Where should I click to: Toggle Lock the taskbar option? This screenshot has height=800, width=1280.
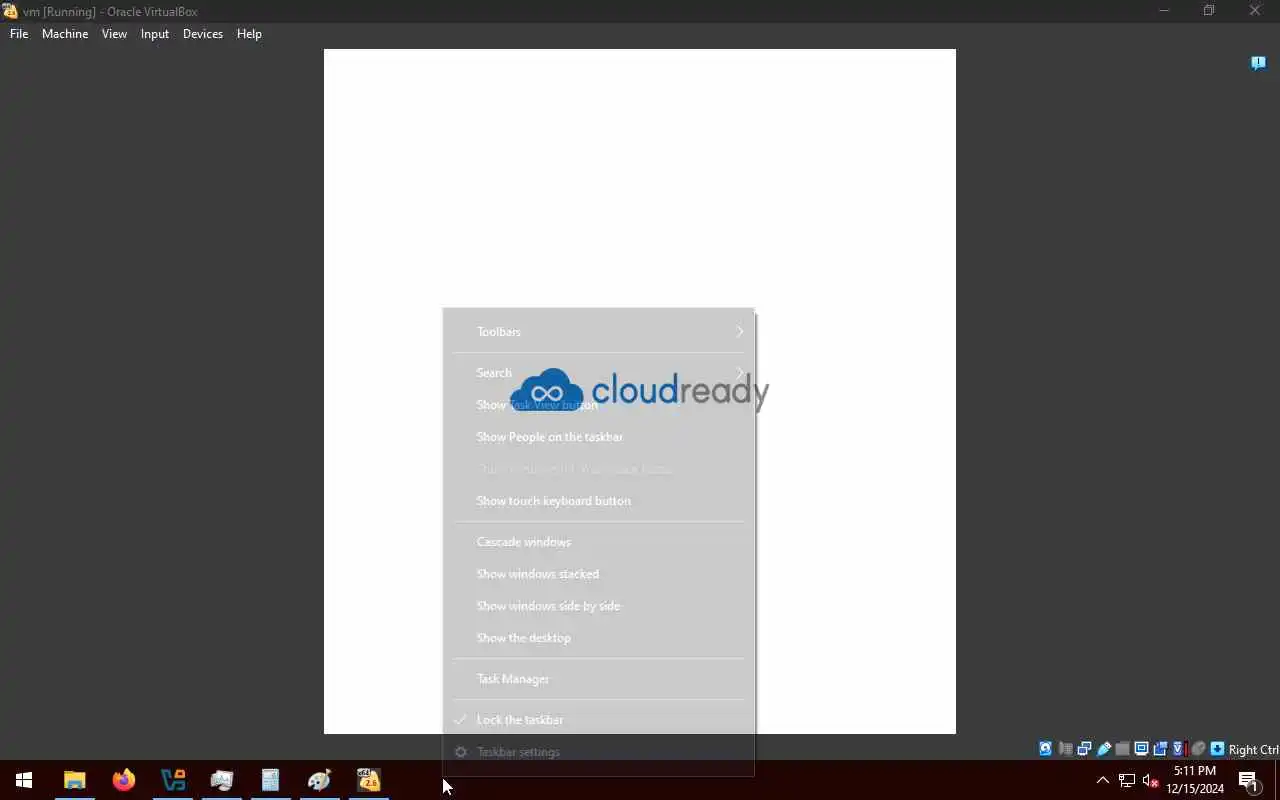(599, 719)
